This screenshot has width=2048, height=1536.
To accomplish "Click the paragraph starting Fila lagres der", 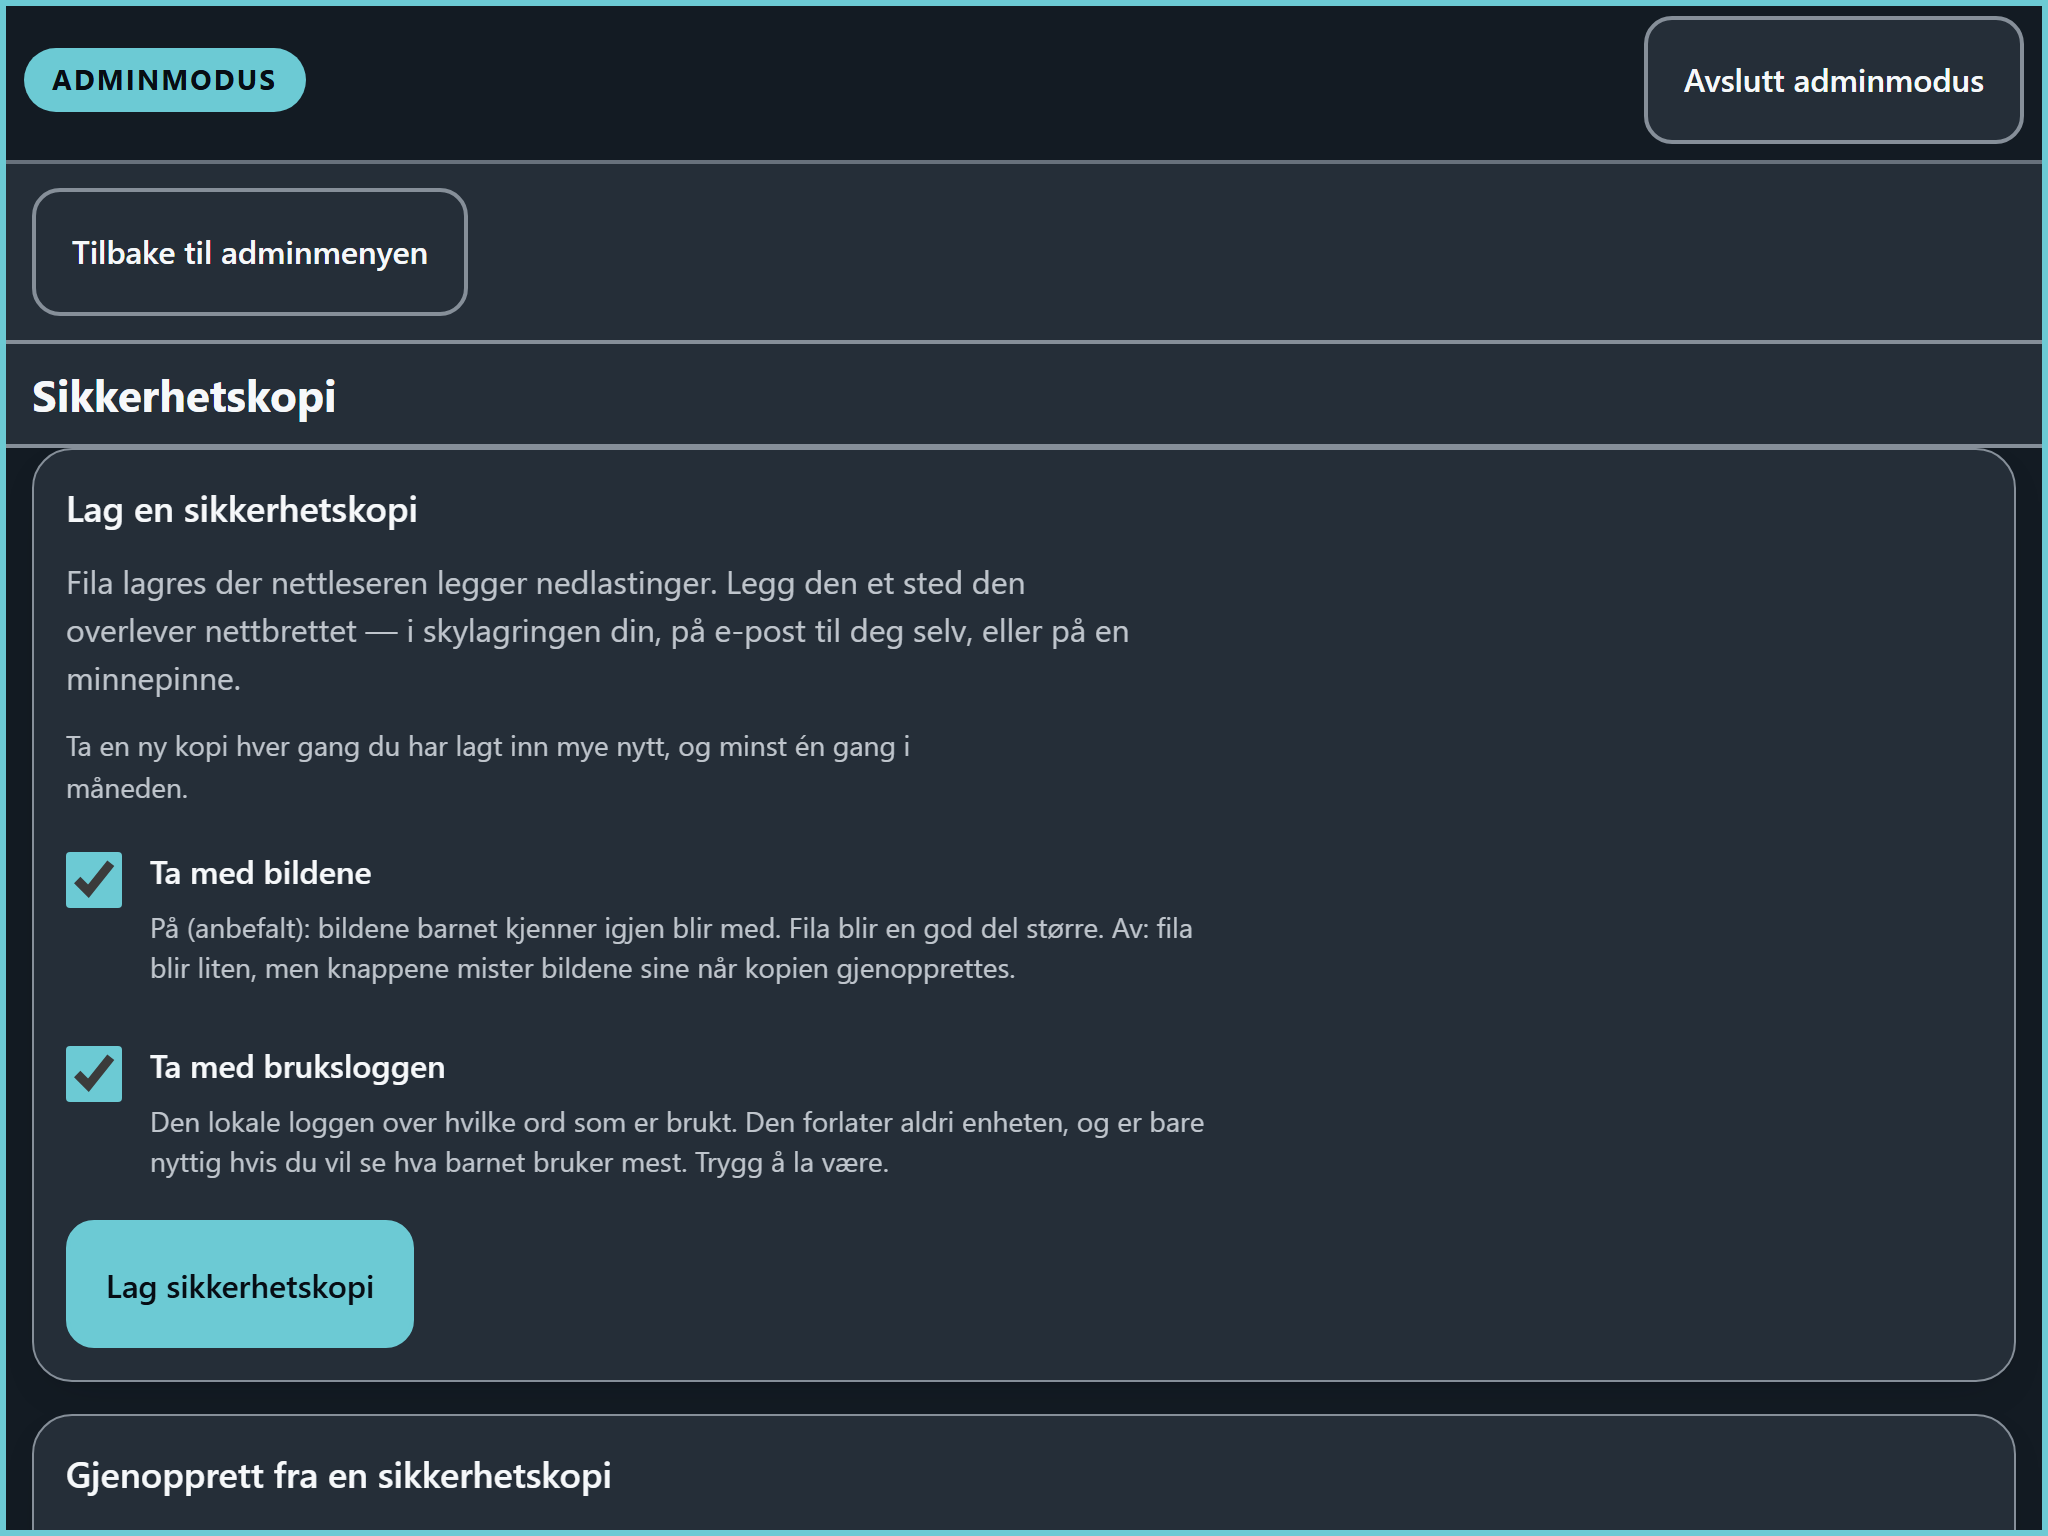I will tap(598, 631).
